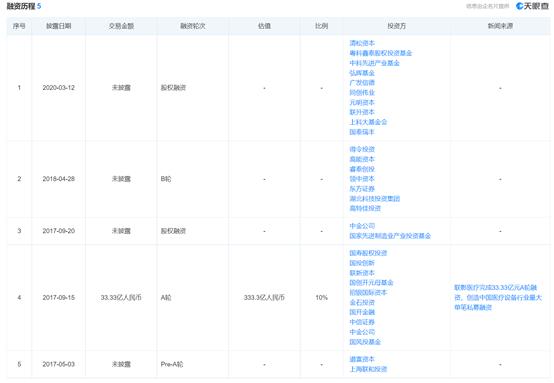Click the 国开金融 investor link
This screenshot has height=383, width=554.
click(362, 312)
